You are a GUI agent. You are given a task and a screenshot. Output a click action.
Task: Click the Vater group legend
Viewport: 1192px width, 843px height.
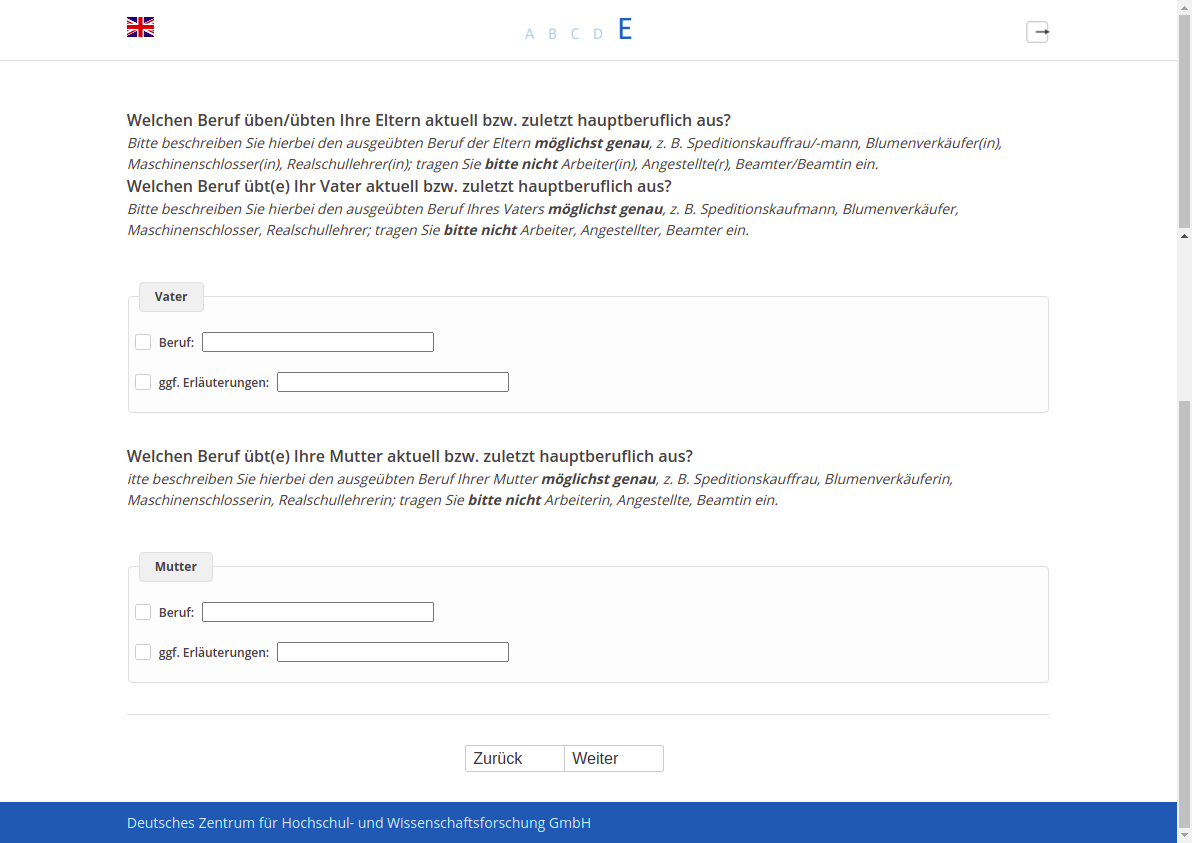(x=171, y=296)
